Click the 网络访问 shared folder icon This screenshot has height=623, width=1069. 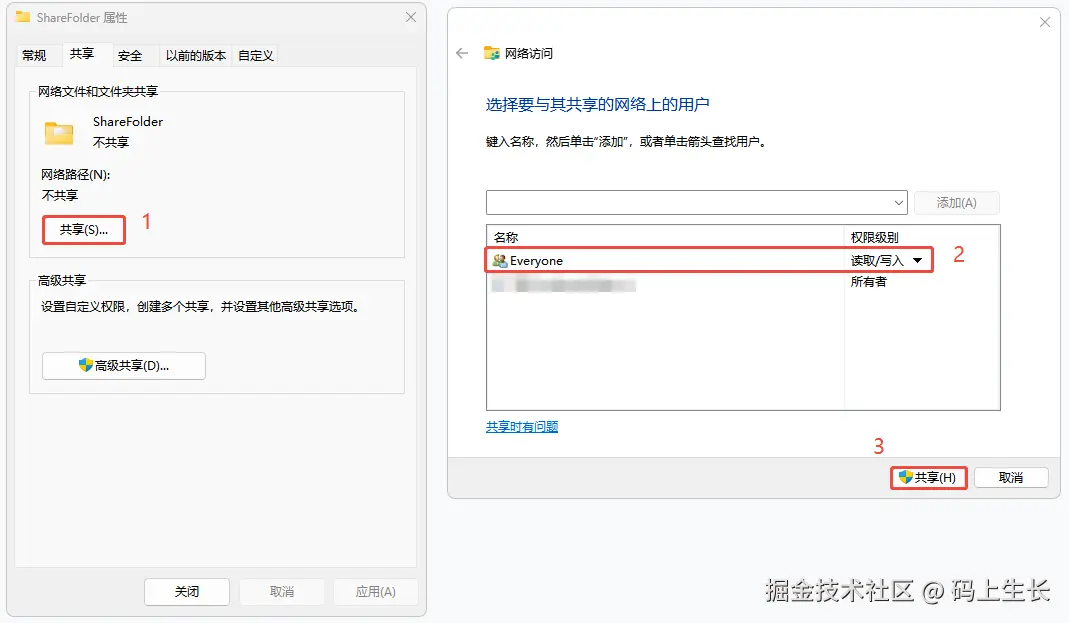[x=492, y=53]
